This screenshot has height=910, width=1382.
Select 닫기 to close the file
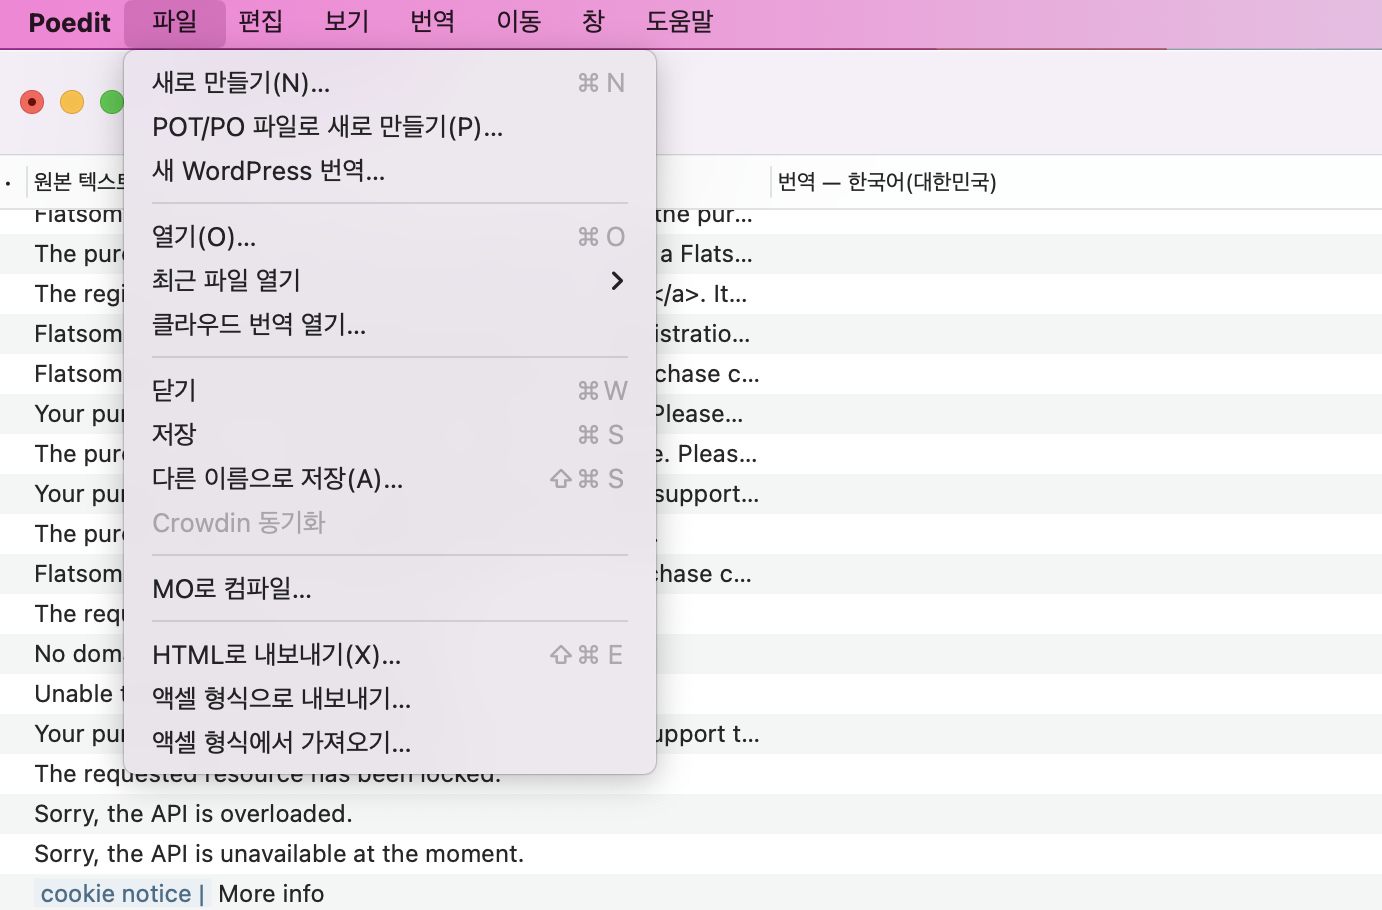(x=174, y=391)
